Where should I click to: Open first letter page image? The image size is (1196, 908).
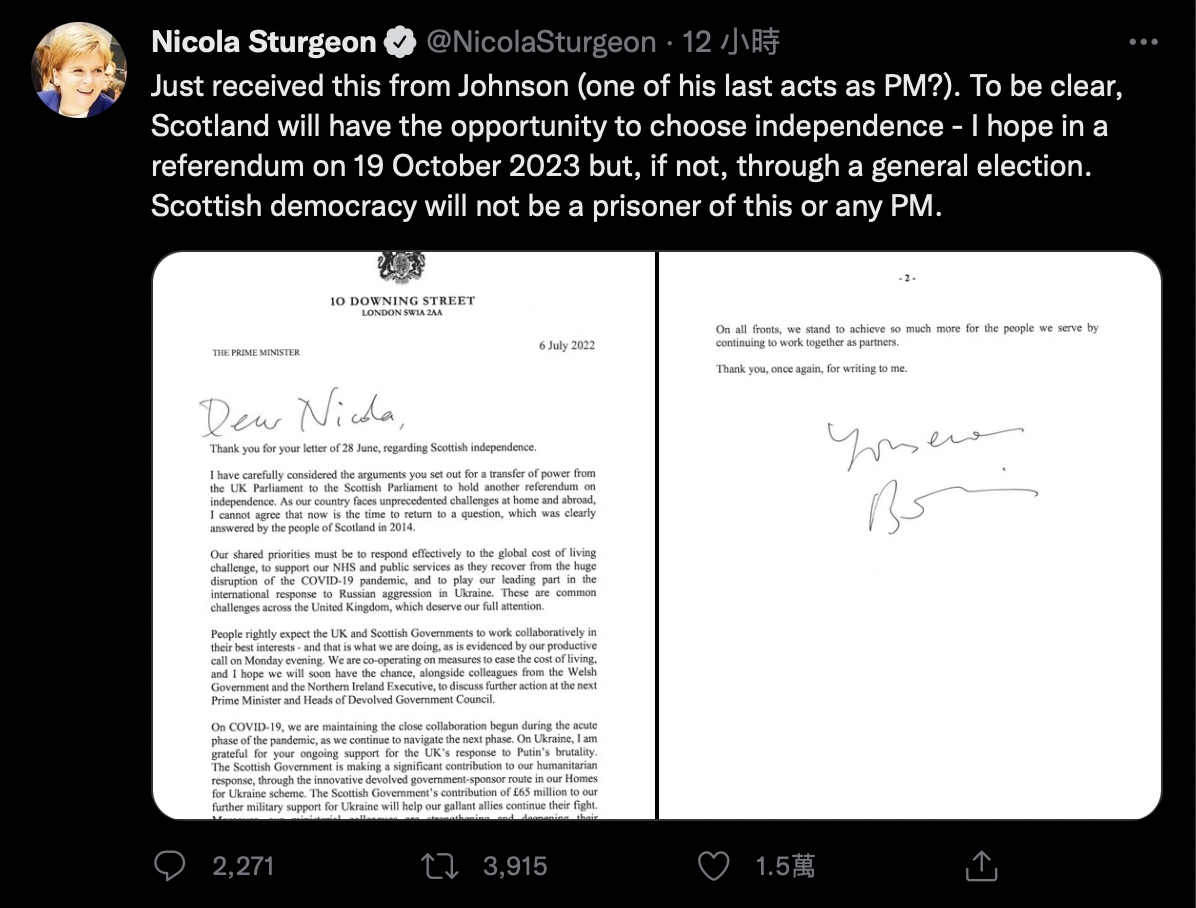click(x=403, y=536)
